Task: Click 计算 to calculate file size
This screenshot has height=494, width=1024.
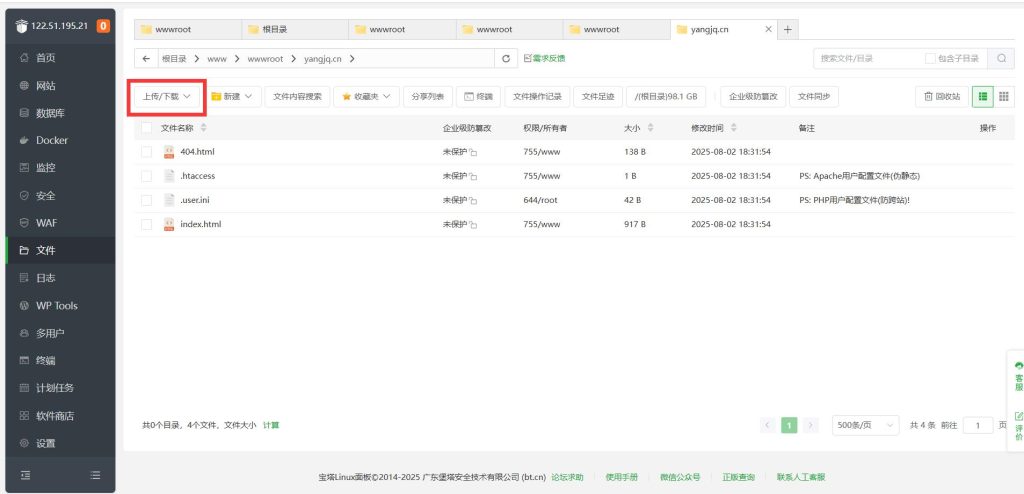Action: tap(271, 425)
